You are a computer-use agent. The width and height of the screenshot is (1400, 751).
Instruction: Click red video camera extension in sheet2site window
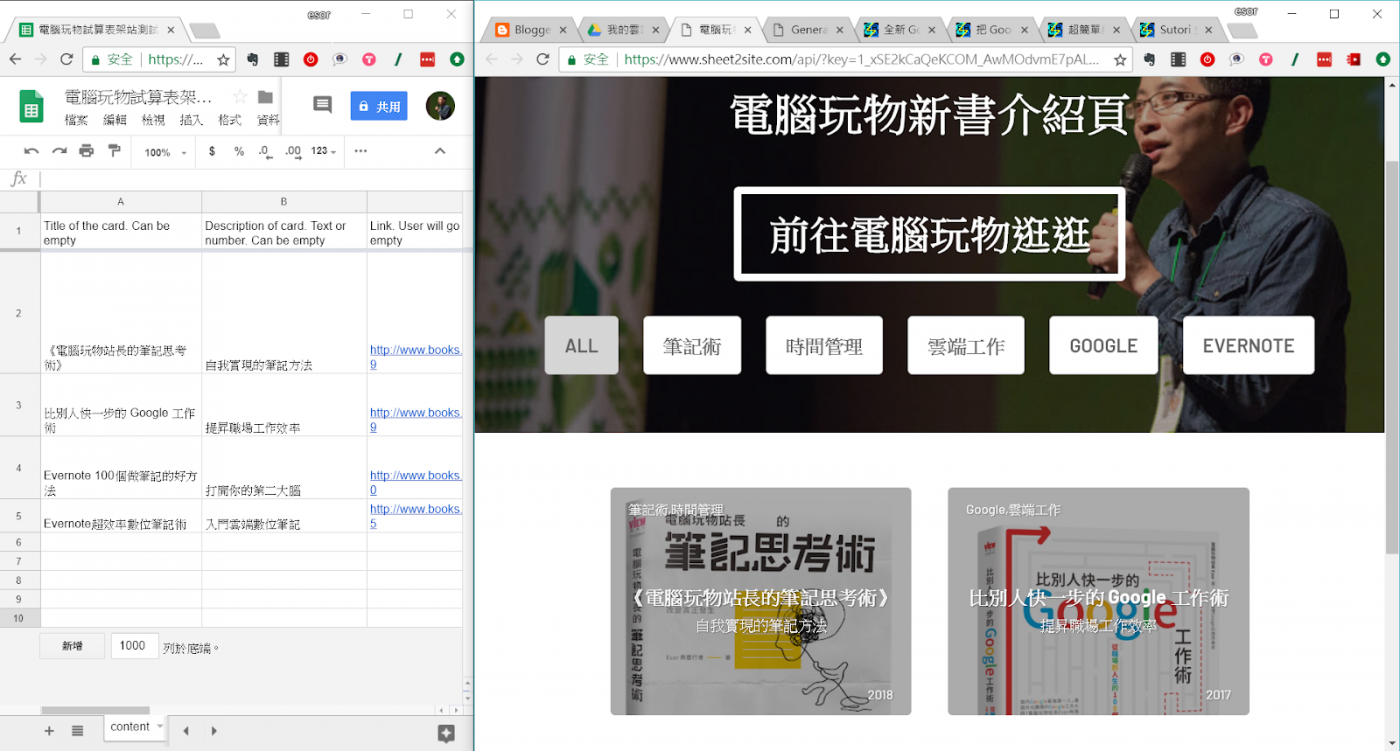(1354, 60)
